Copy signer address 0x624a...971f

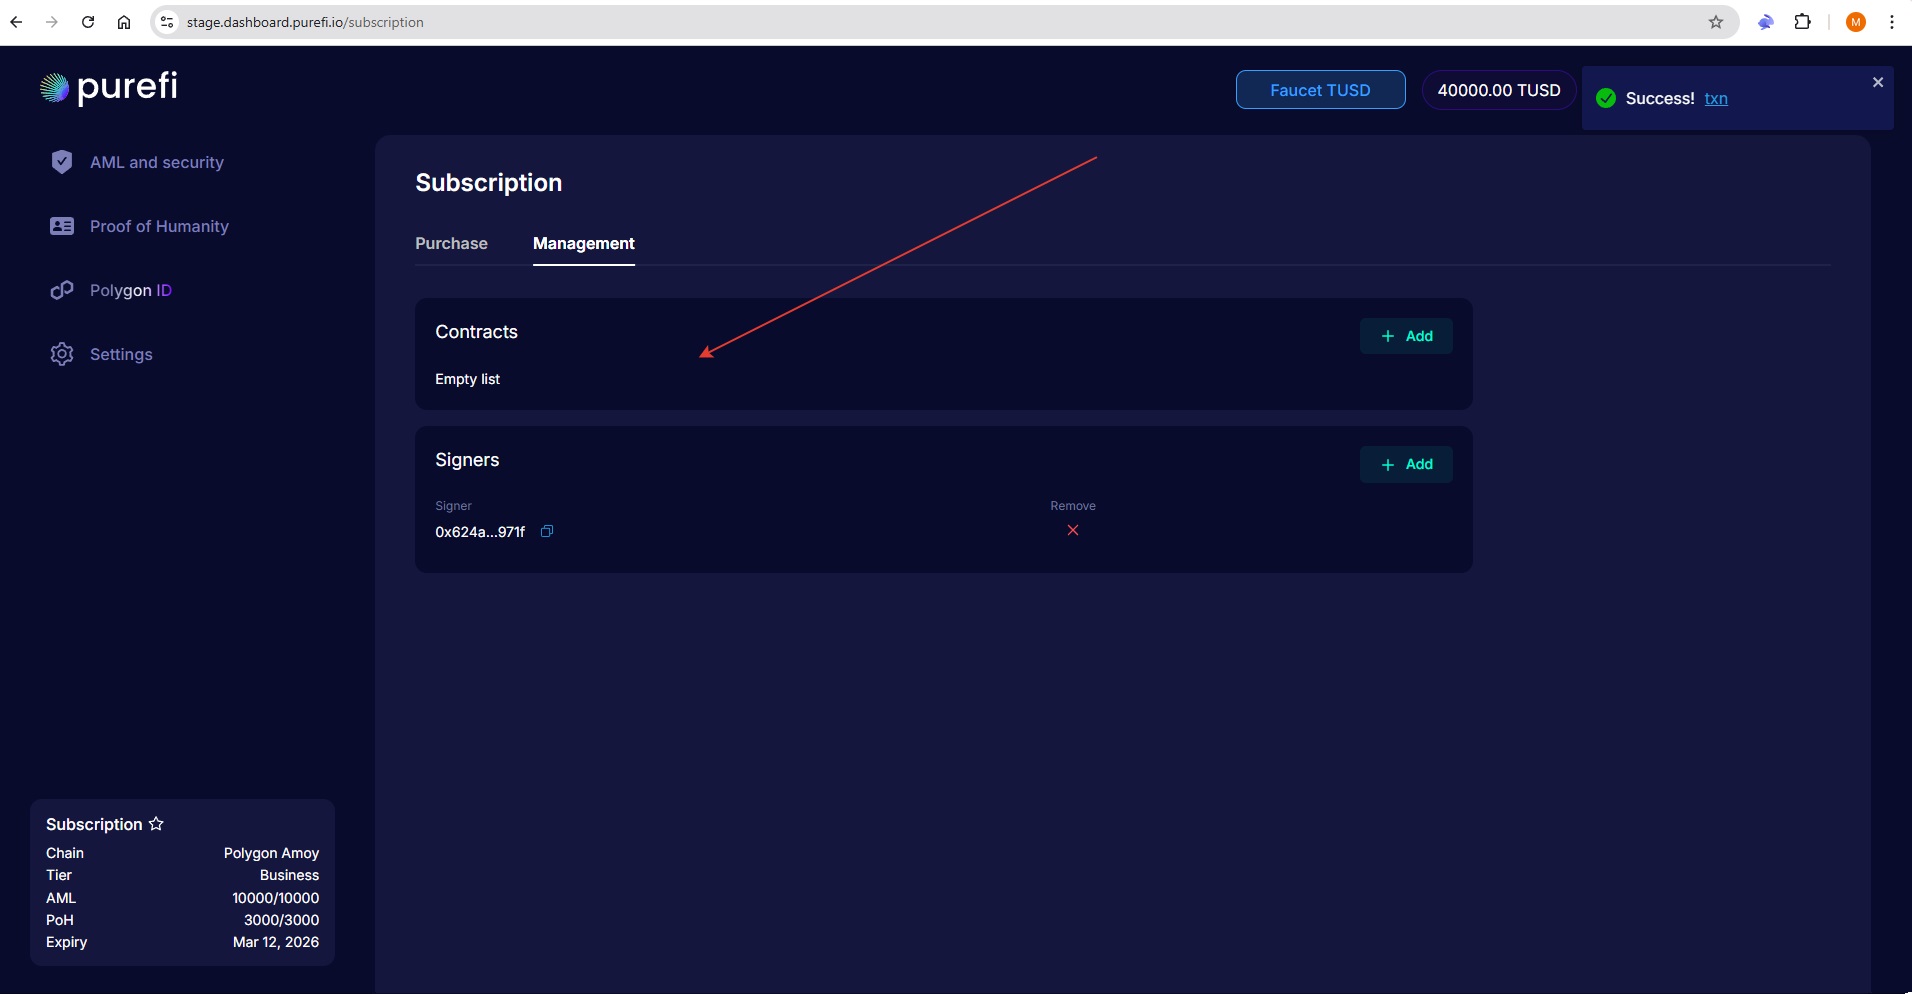547,531
